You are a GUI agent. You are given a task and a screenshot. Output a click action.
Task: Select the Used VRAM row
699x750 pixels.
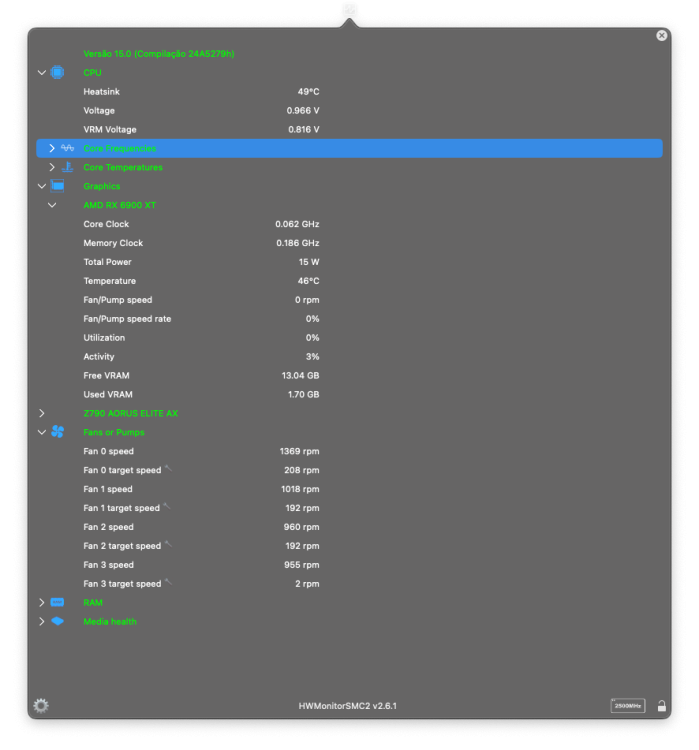(x=349, y=395)
